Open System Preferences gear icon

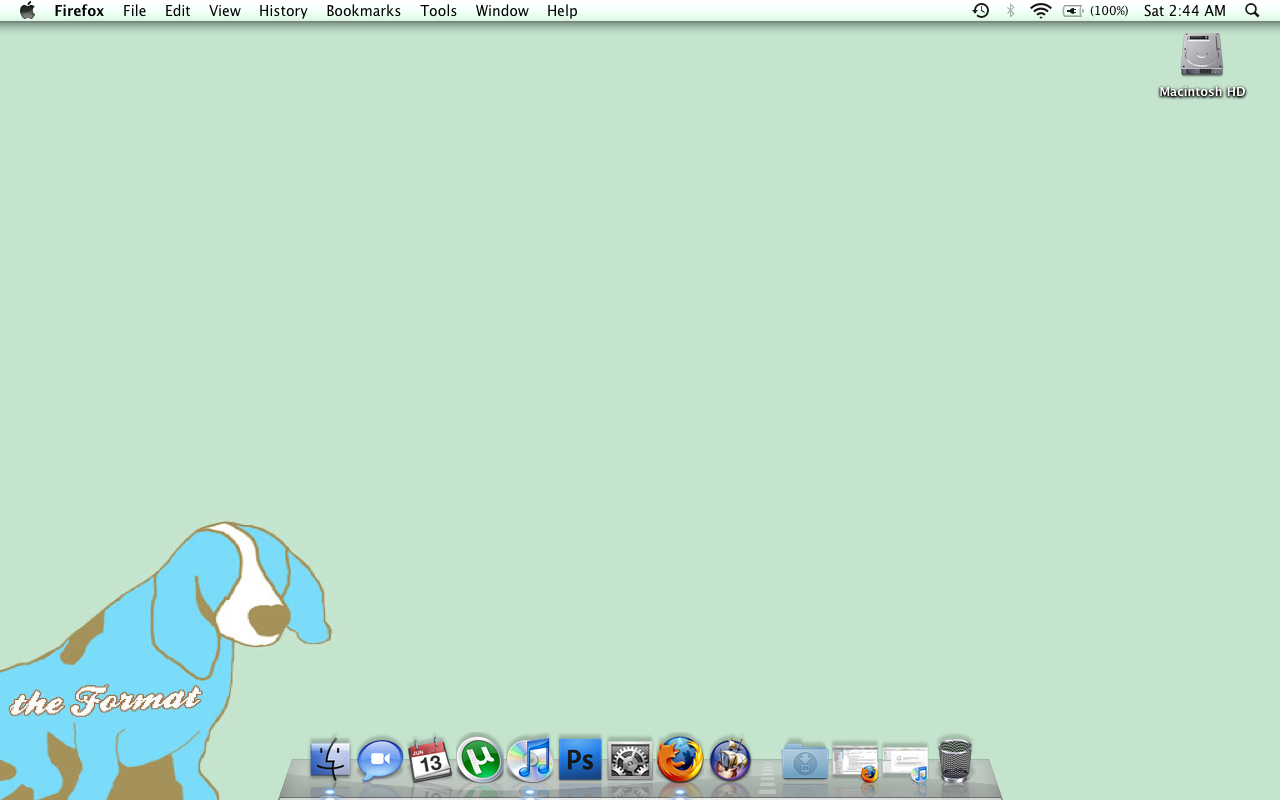(x=630, y=761)
